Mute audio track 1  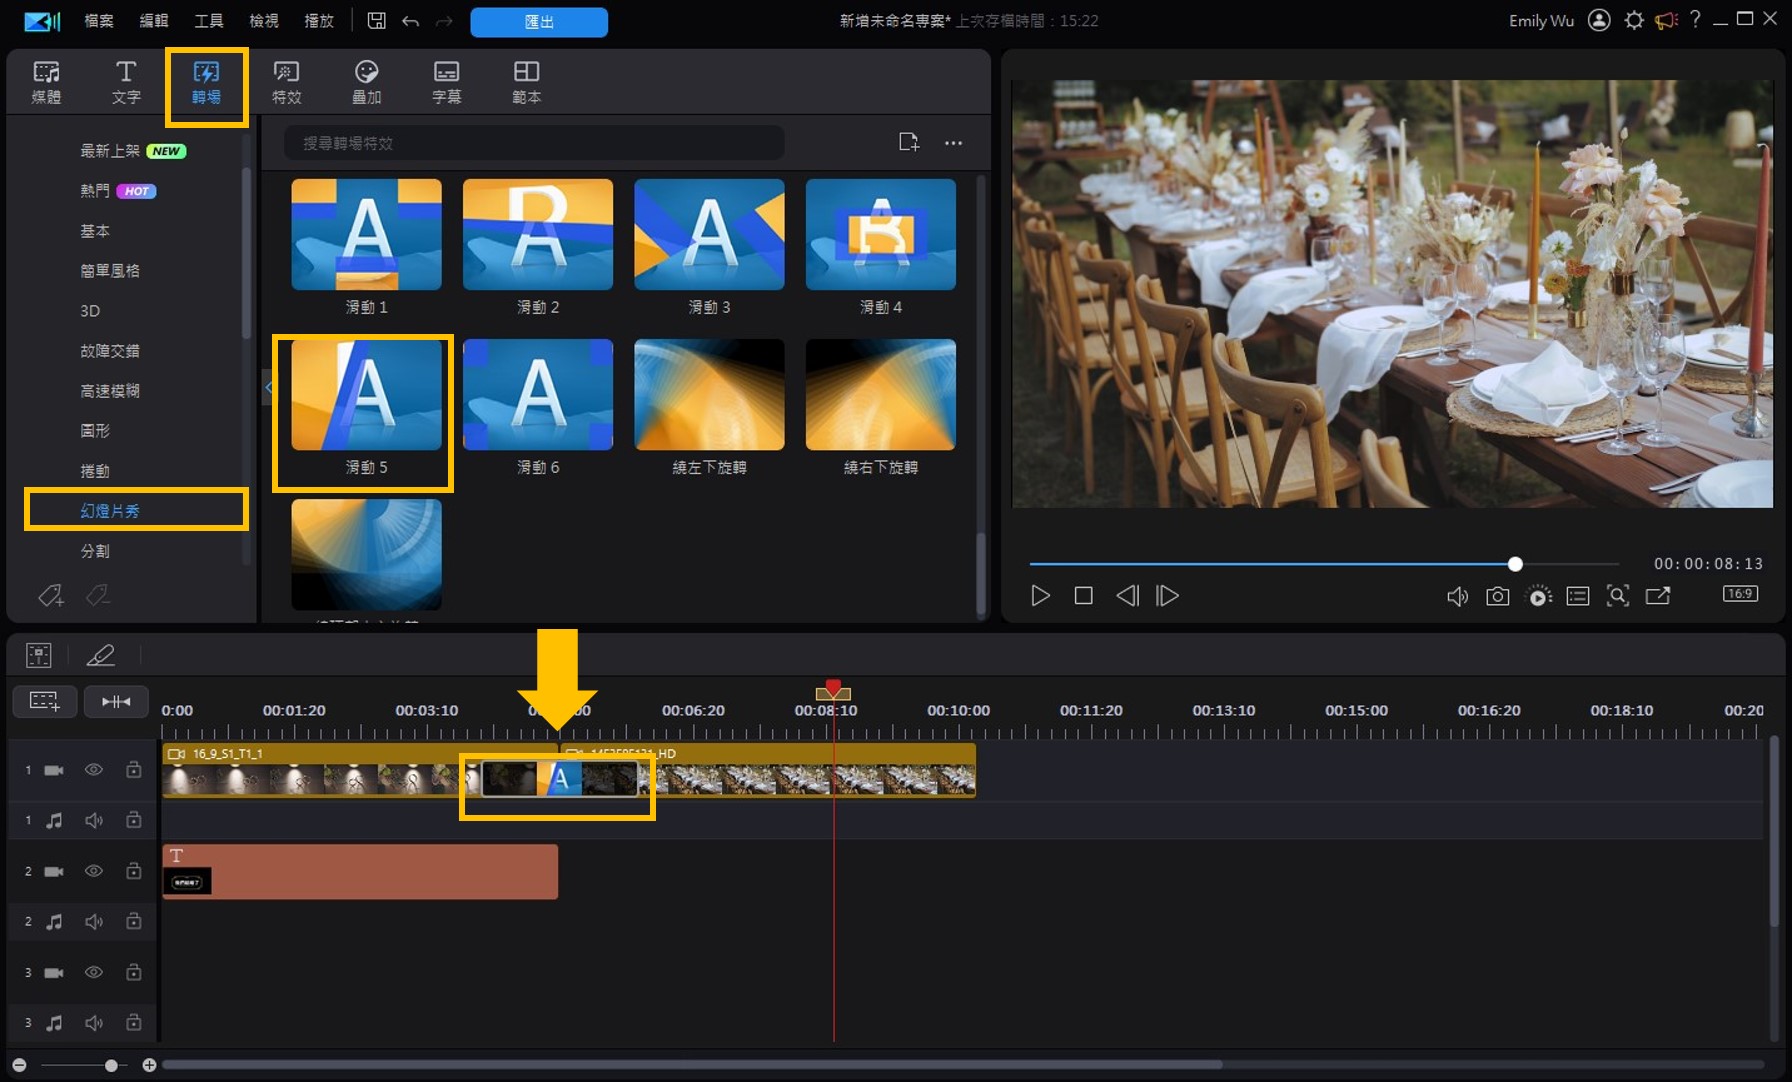(94, 820)
